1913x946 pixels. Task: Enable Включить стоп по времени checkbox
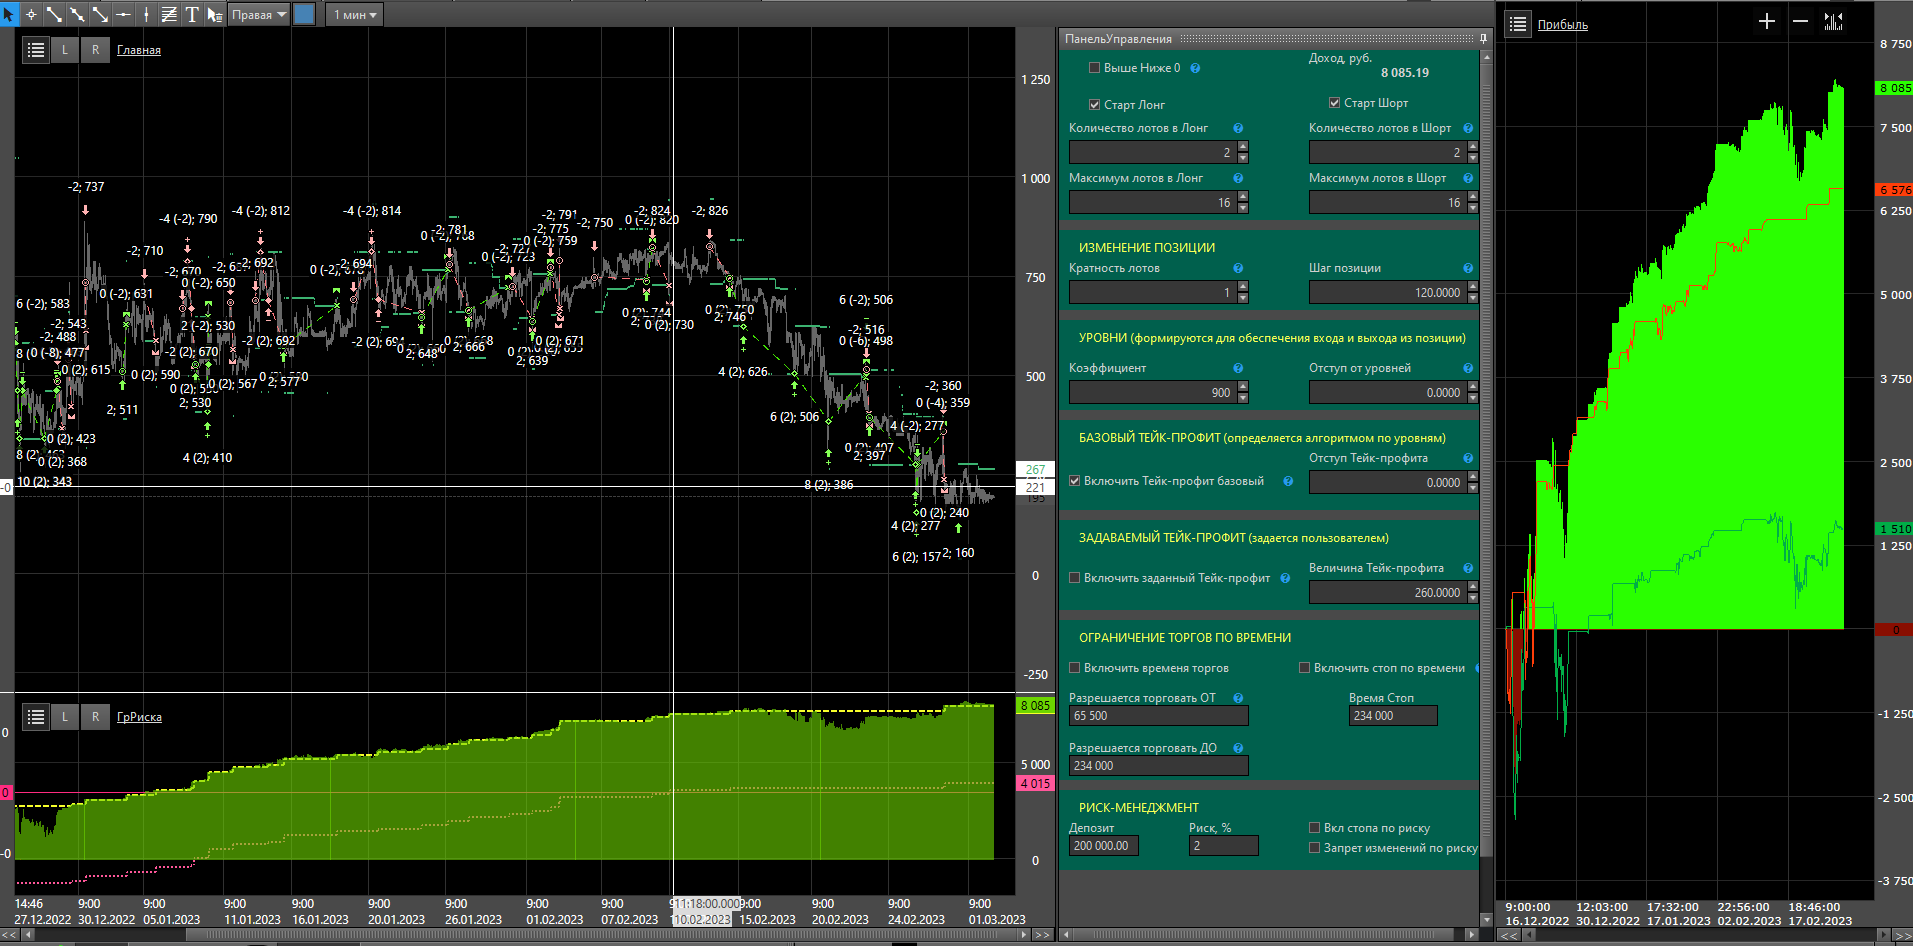click(x=1304, y=668)
